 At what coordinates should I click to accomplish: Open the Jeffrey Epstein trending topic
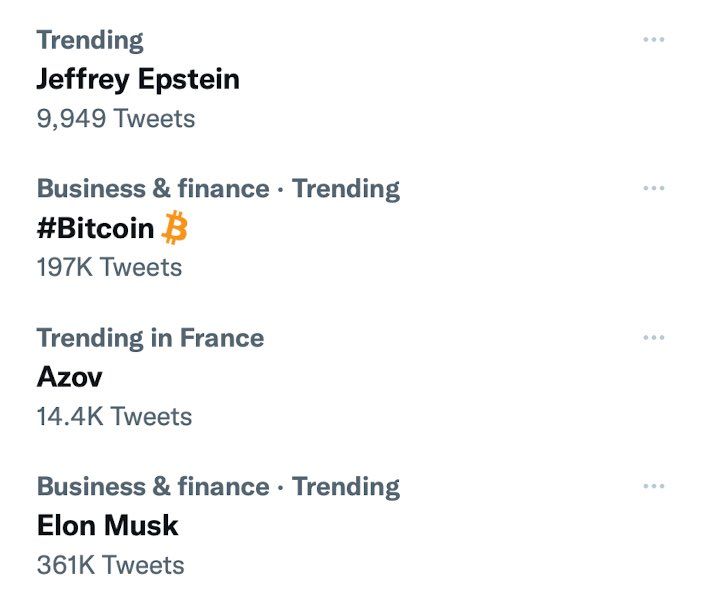coord(138,80)
